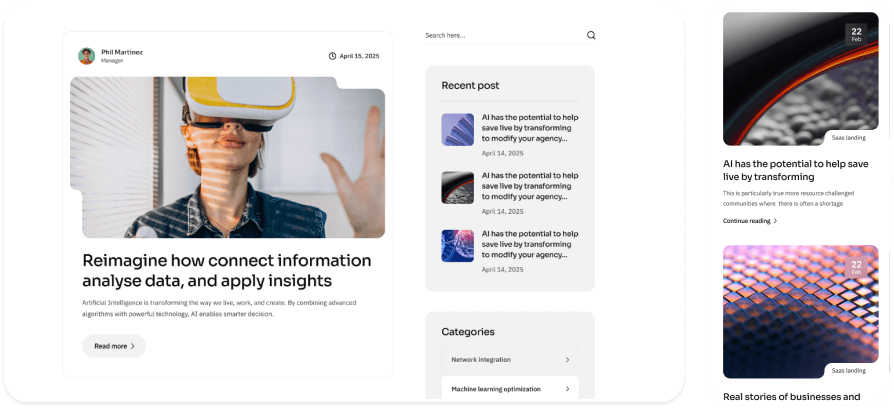
Task: Open the third recent post blue DNA thumbnail
Action: [x=457, y=246]
